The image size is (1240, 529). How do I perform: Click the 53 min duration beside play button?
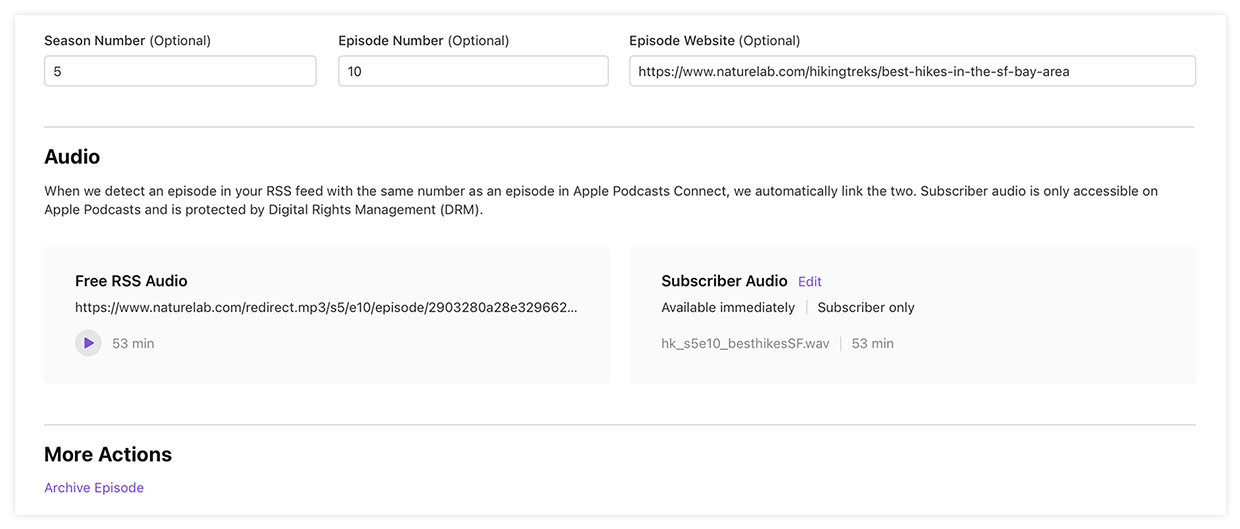point(133,343)
